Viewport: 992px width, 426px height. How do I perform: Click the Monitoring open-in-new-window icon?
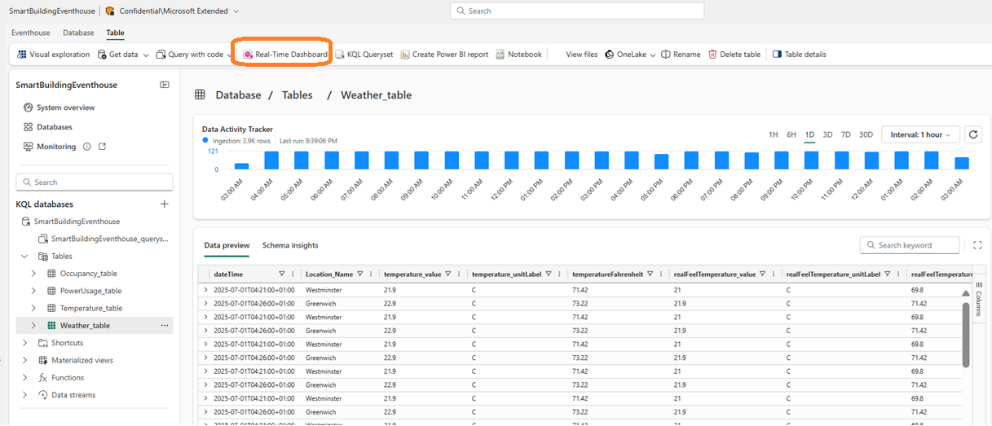coord(102,146)
